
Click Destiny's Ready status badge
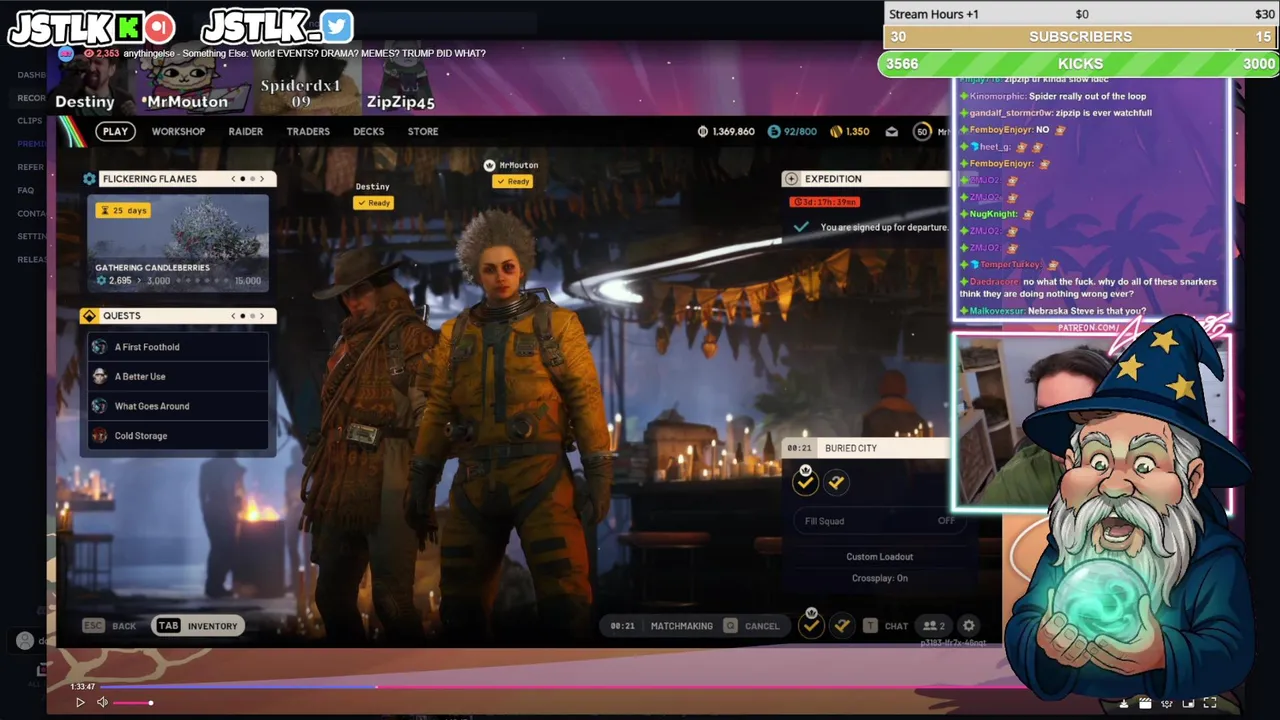point(373,203)
